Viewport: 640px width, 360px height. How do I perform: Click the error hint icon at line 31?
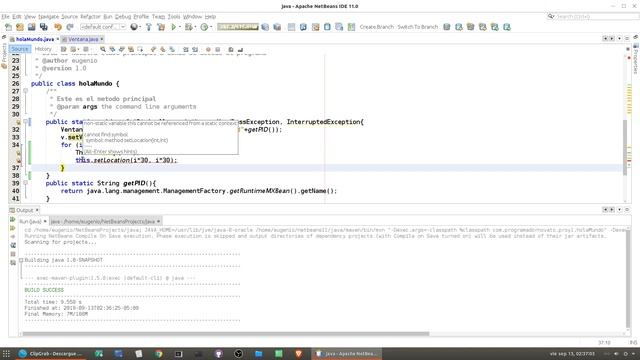pos(18,122)
